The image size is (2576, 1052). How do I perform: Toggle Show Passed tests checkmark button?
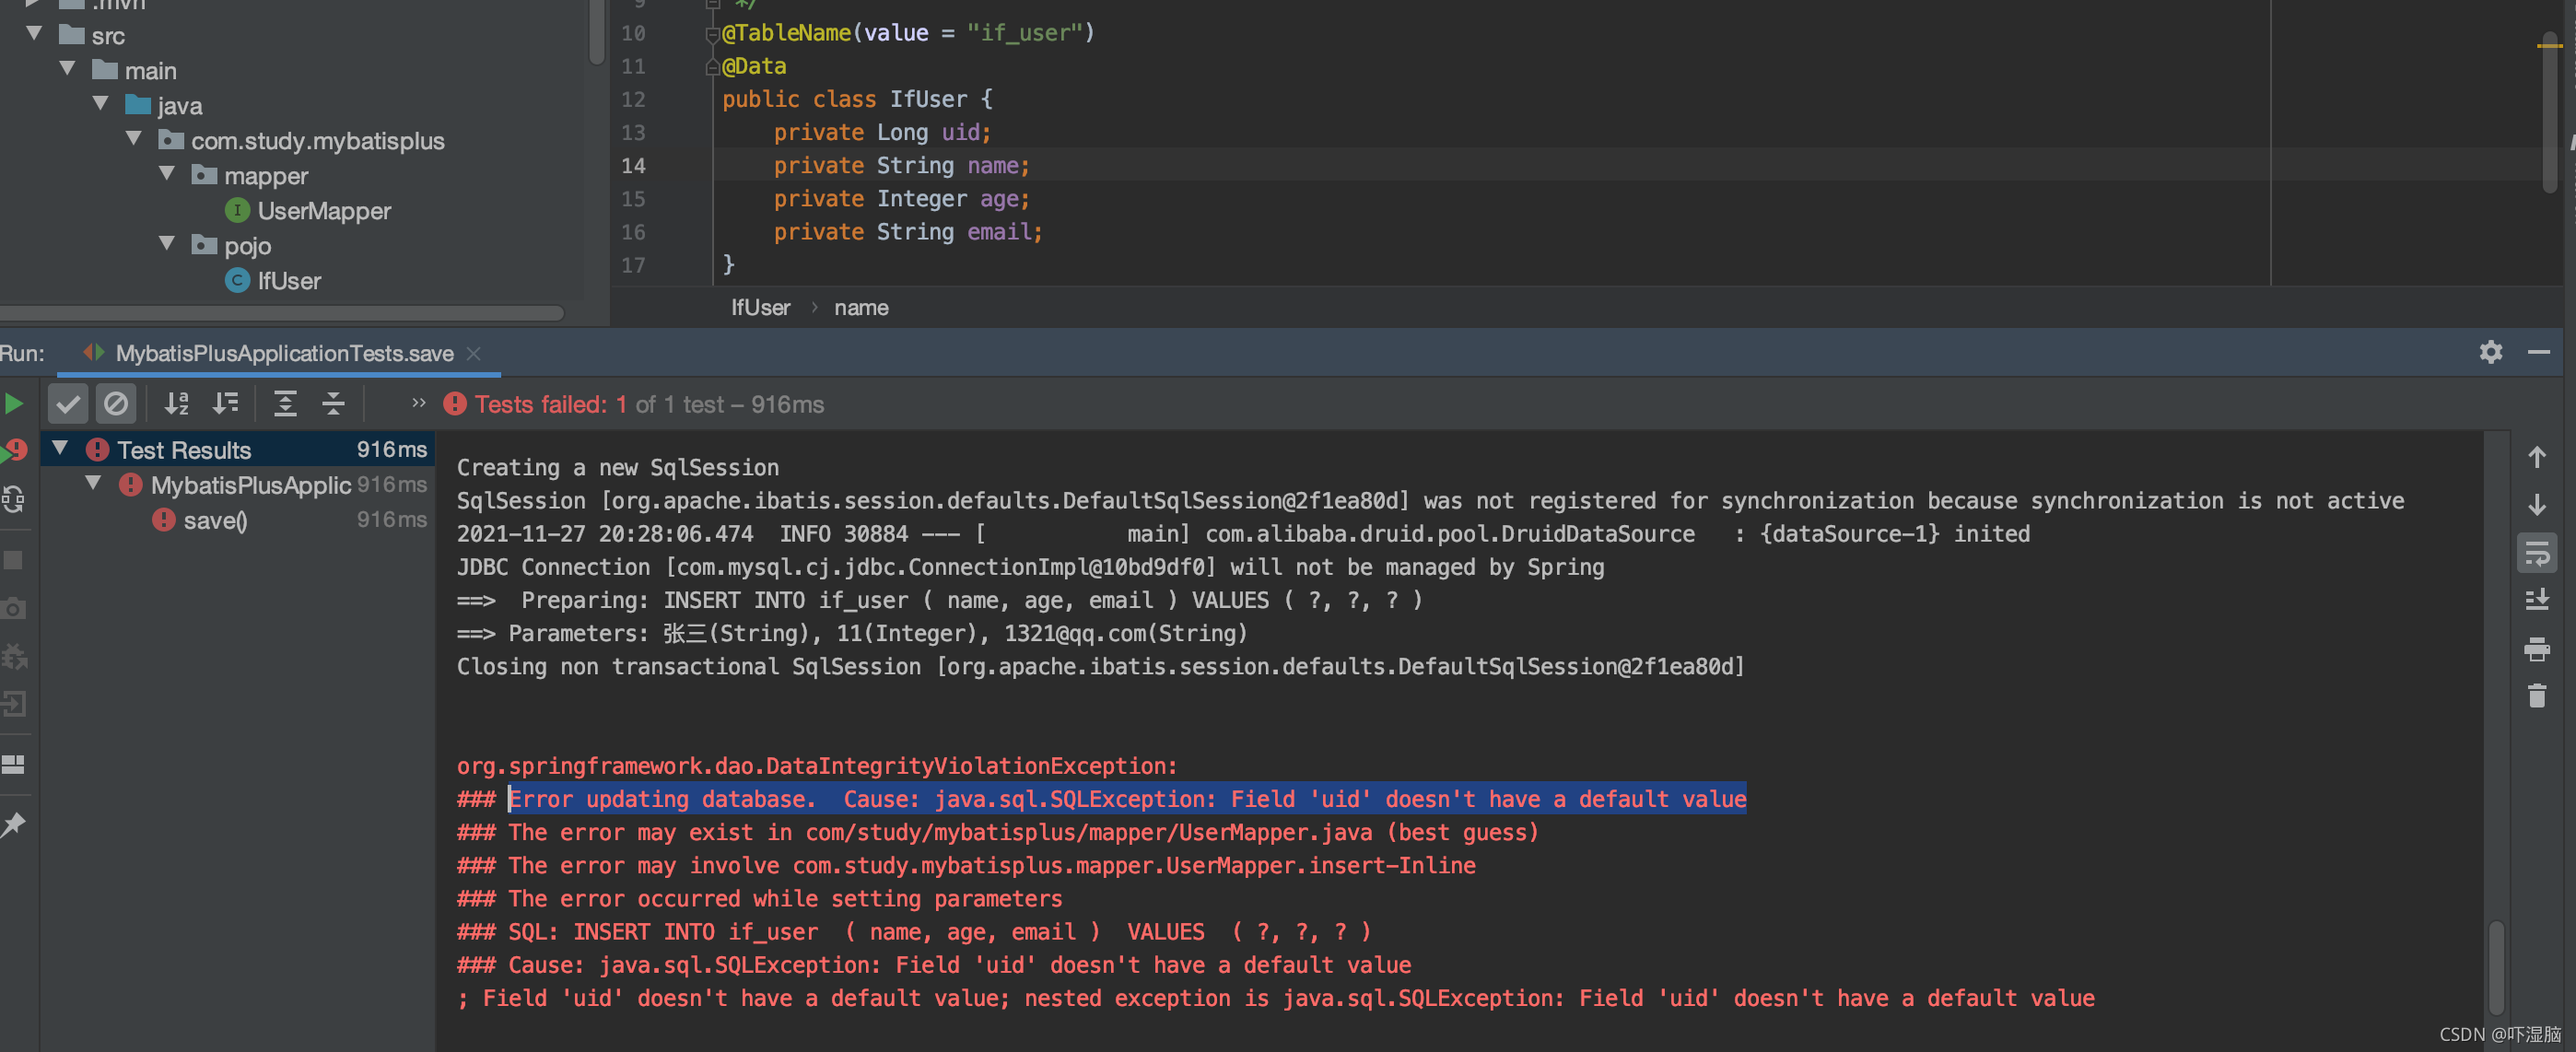68,404
